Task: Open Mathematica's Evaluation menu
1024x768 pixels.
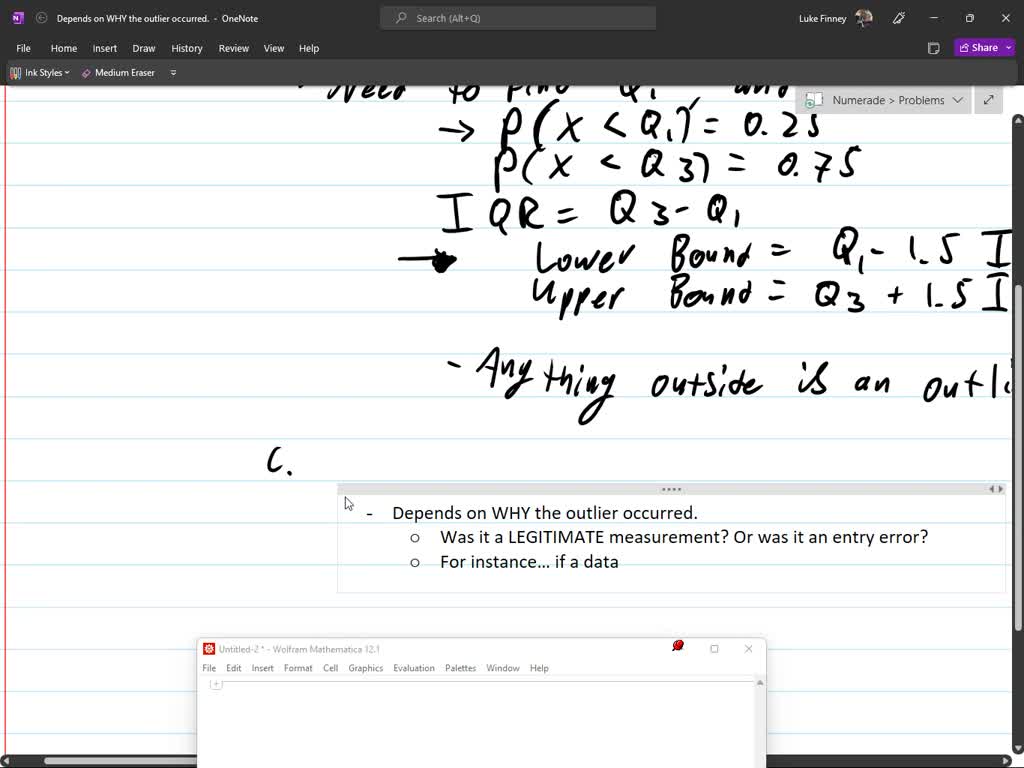Action: coord(414,667)
